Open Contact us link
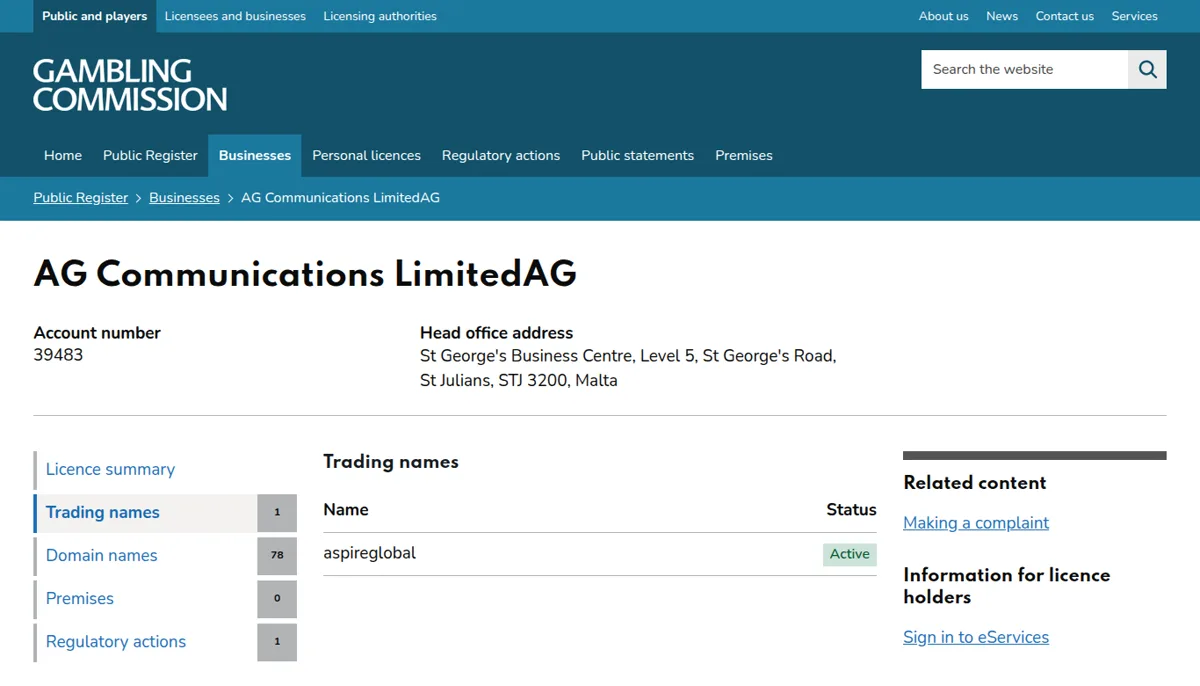 coord(1065,16)
